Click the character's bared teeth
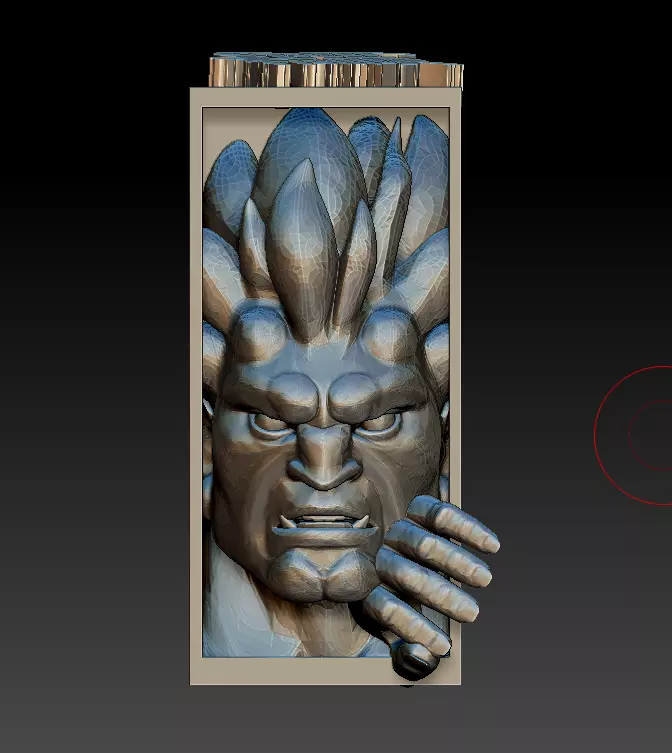The height and width of the screenshot is (753, 672). (x=325, y=521)
